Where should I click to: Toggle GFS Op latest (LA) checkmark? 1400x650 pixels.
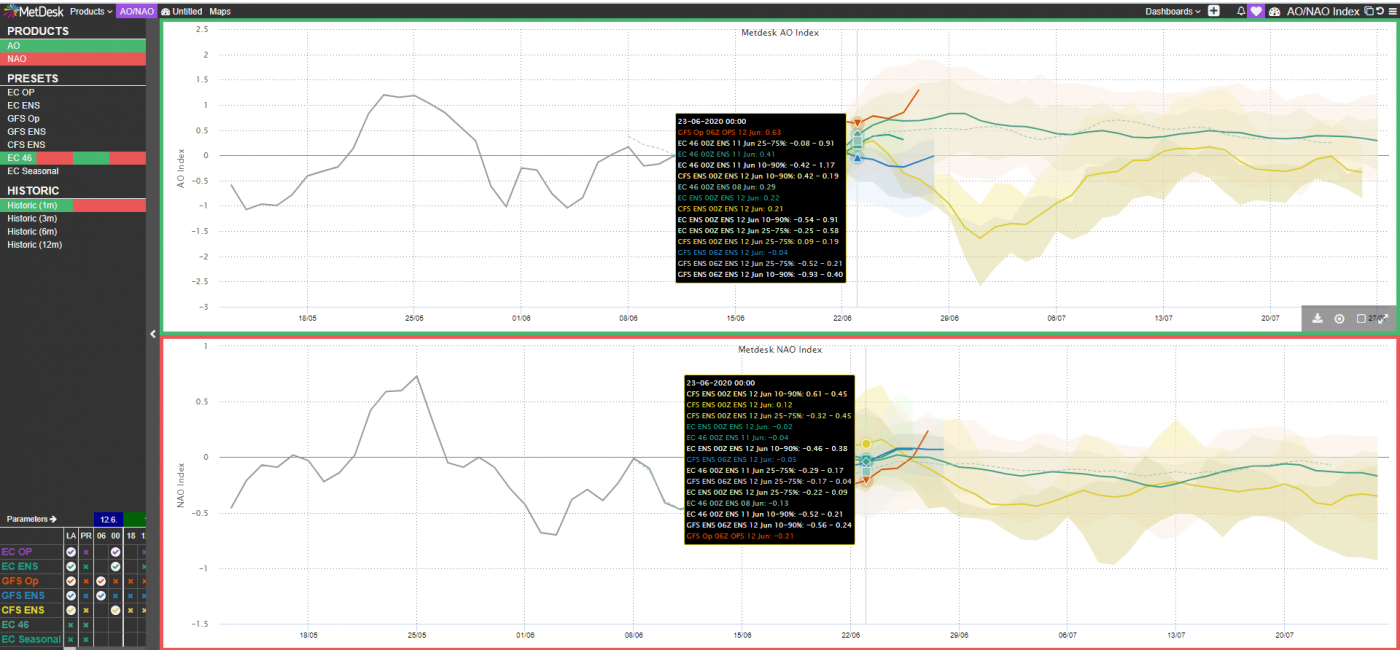pos(71,581)
